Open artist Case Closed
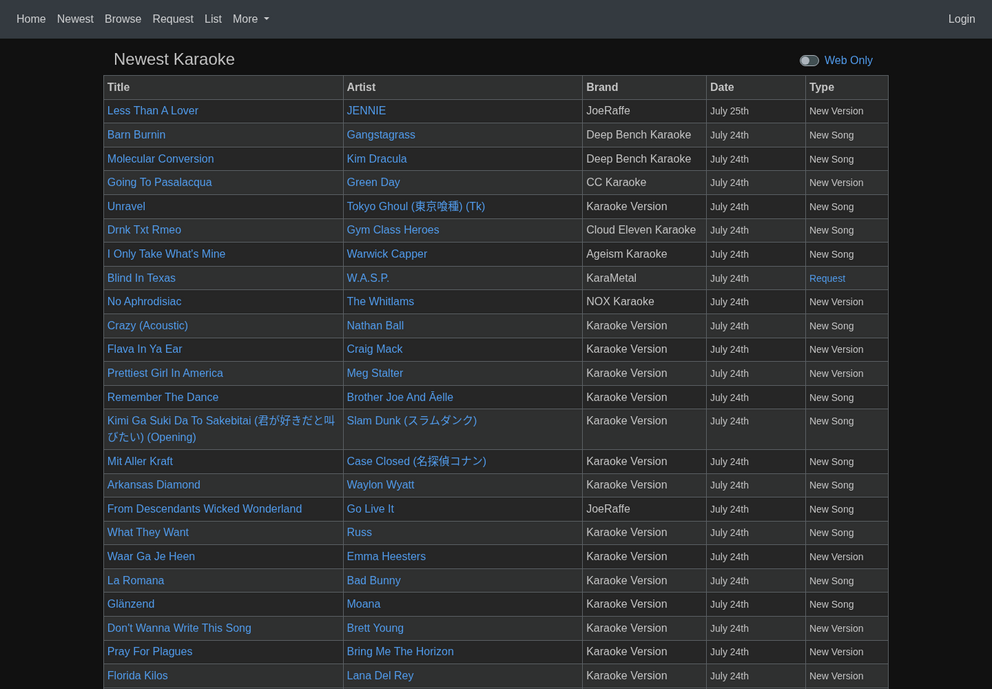992x689 pixels. (x=416, y=461)
